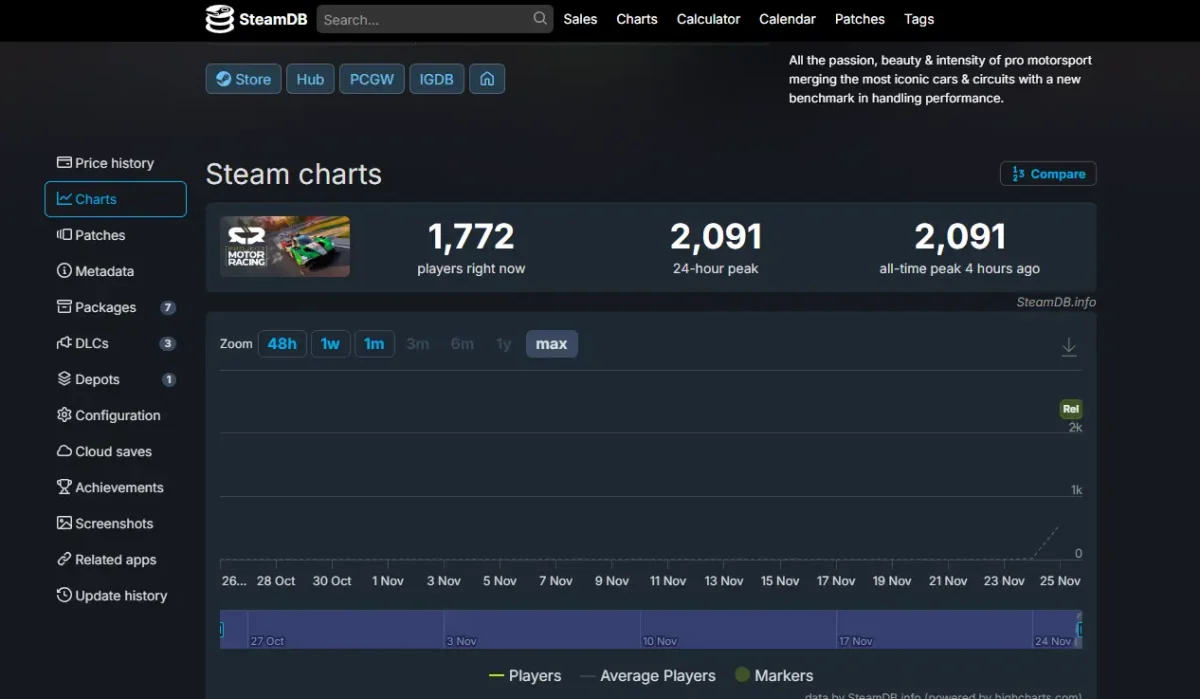Open the Calculator page

pos(708,19)
